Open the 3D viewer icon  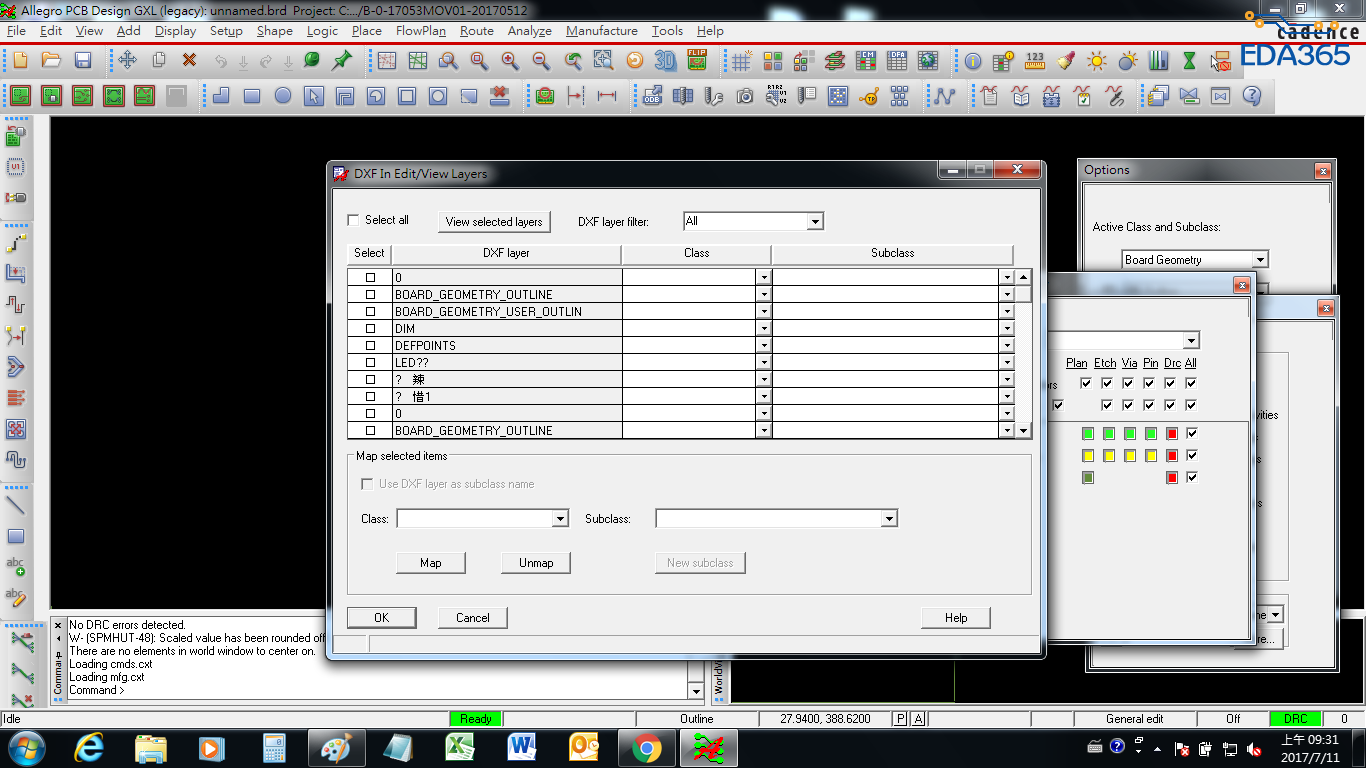point(665,61)
